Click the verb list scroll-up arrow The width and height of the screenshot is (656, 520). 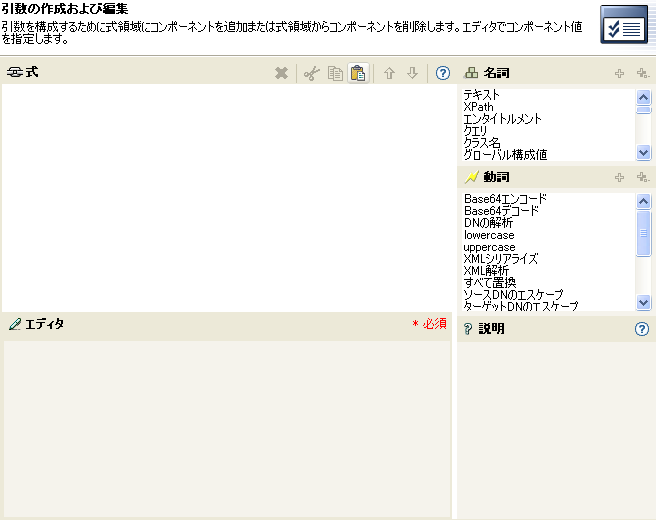click(x=643, y=202)
